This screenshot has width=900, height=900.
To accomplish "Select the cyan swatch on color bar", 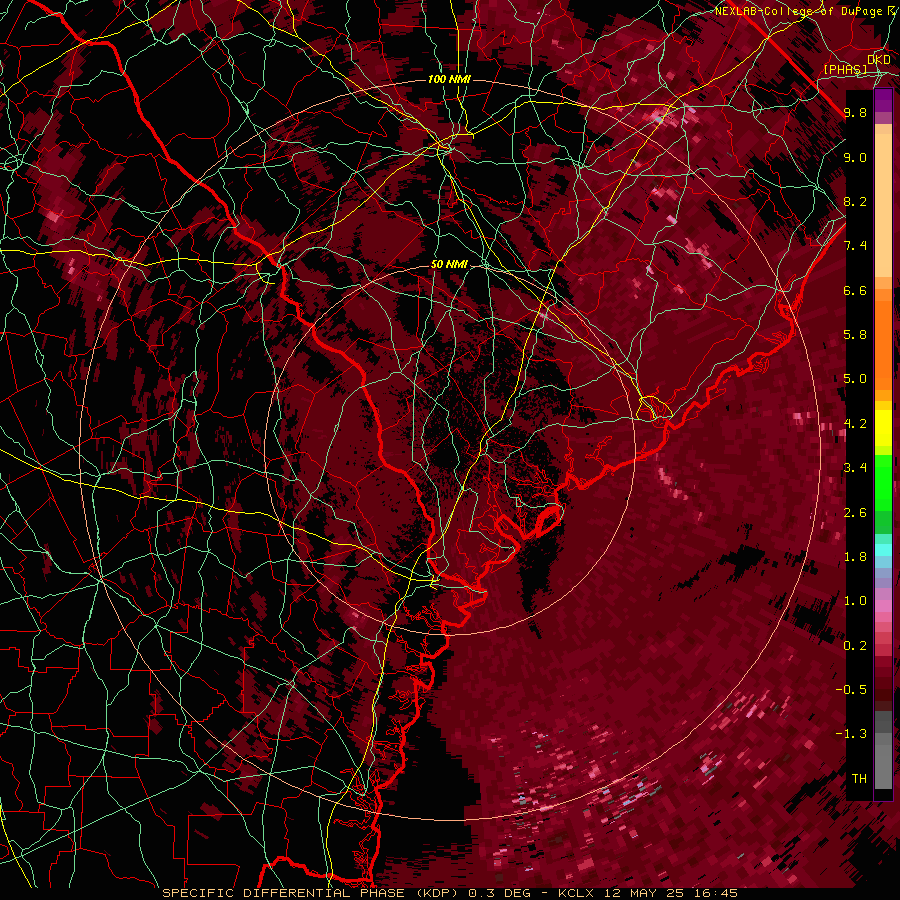I will point(883,549).
